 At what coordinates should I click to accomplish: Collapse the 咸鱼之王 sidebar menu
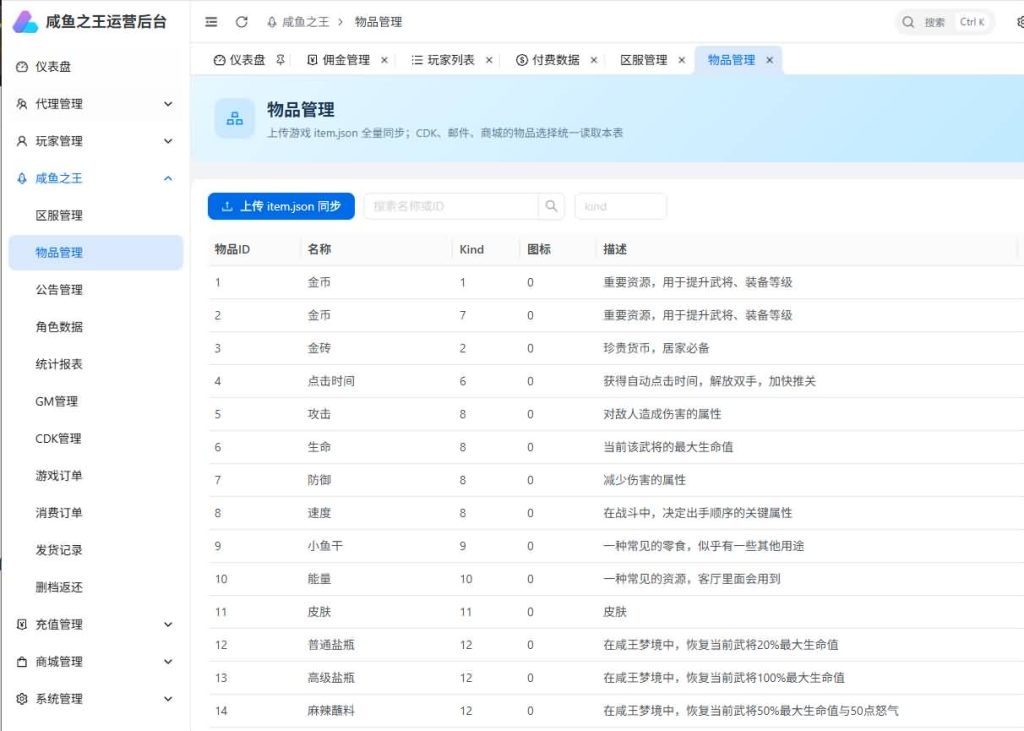coord(95,178)
